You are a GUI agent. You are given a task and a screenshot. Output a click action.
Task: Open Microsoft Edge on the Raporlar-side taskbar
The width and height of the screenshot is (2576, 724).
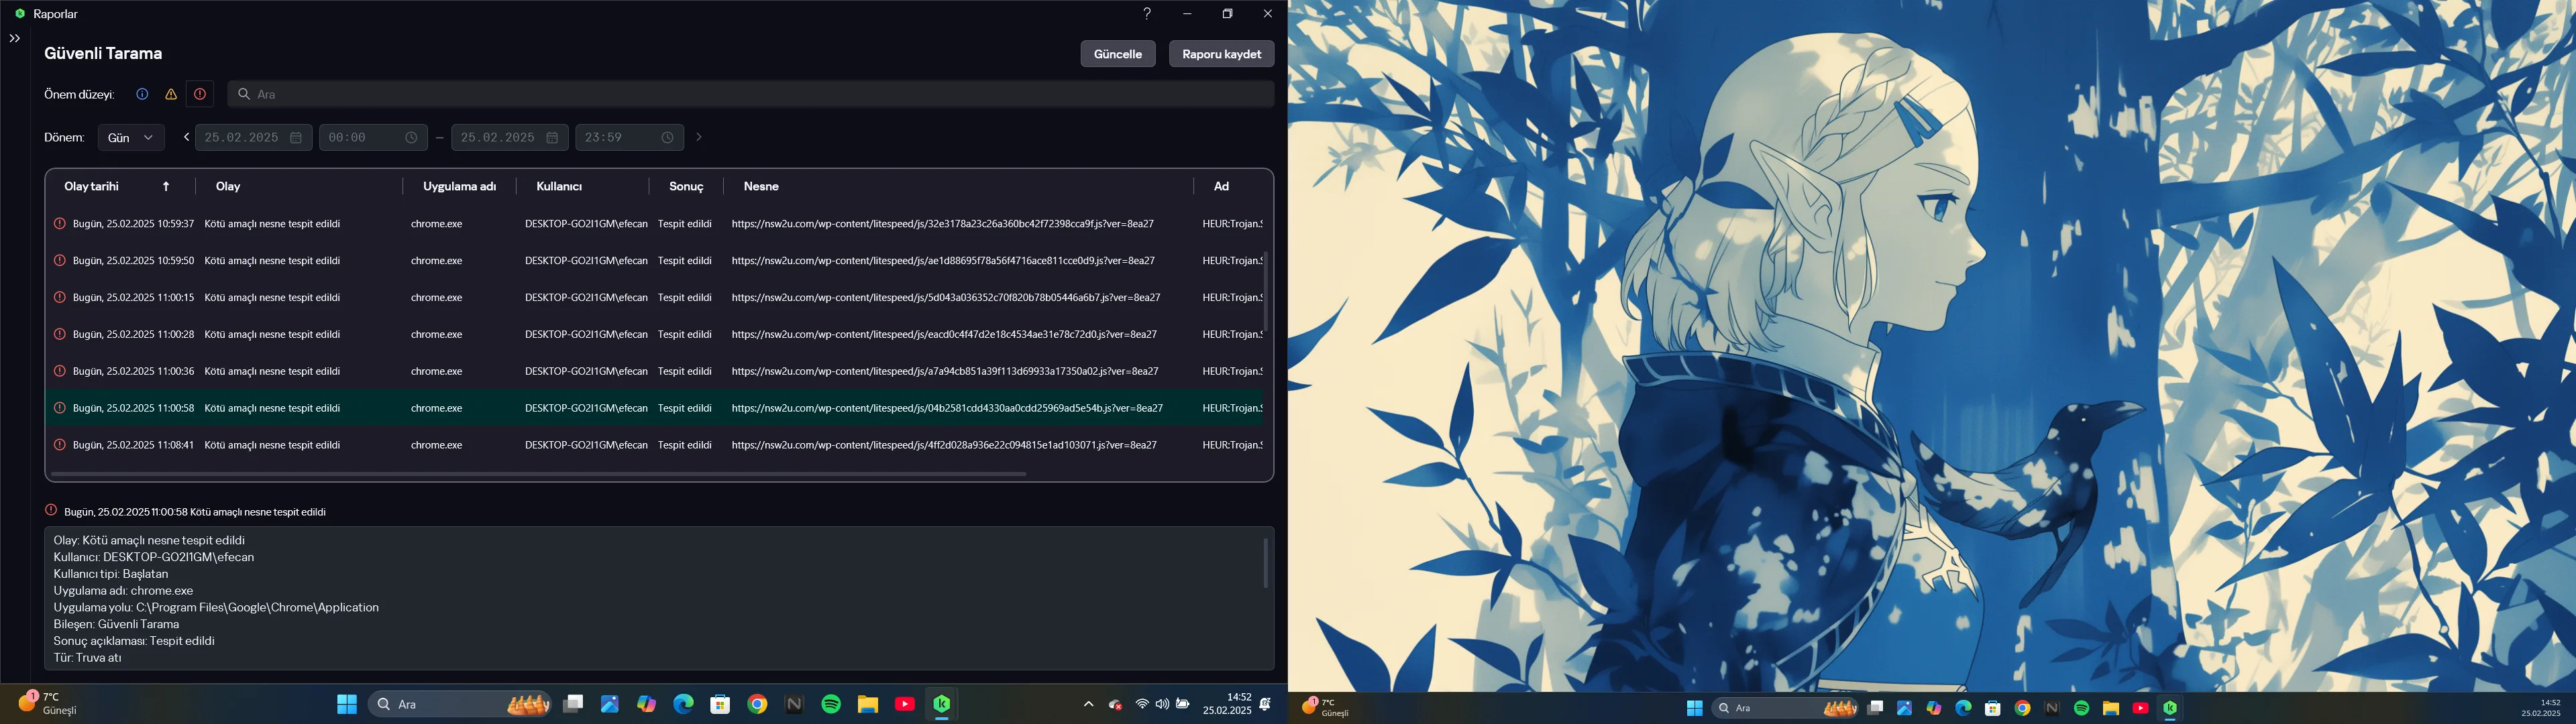tap(684, 704)
